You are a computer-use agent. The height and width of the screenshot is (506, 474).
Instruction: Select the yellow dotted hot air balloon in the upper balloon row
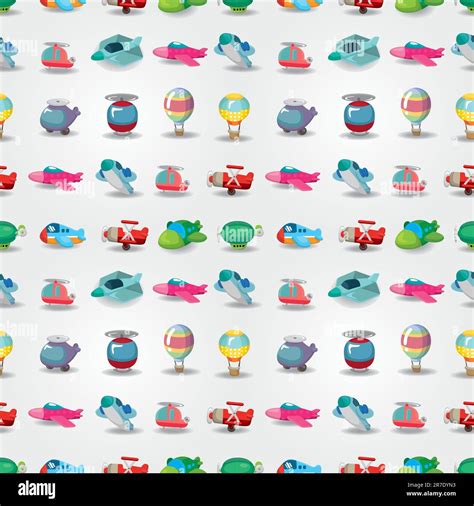(234, 116)
